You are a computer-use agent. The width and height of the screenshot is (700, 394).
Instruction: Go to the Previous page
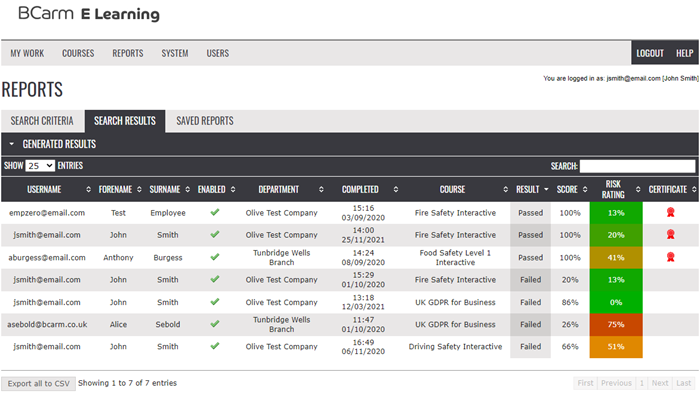click(x=616, y=383)
